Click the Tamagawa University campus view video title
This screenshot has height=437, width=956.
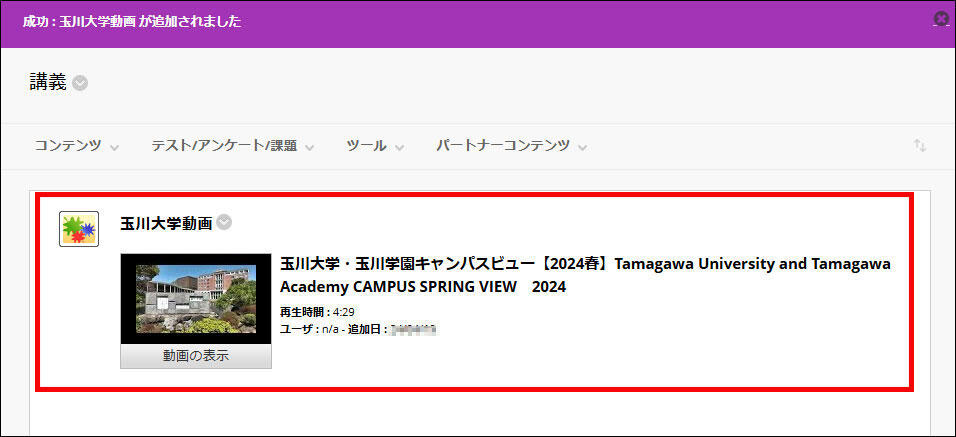click(x=585, y=275)
